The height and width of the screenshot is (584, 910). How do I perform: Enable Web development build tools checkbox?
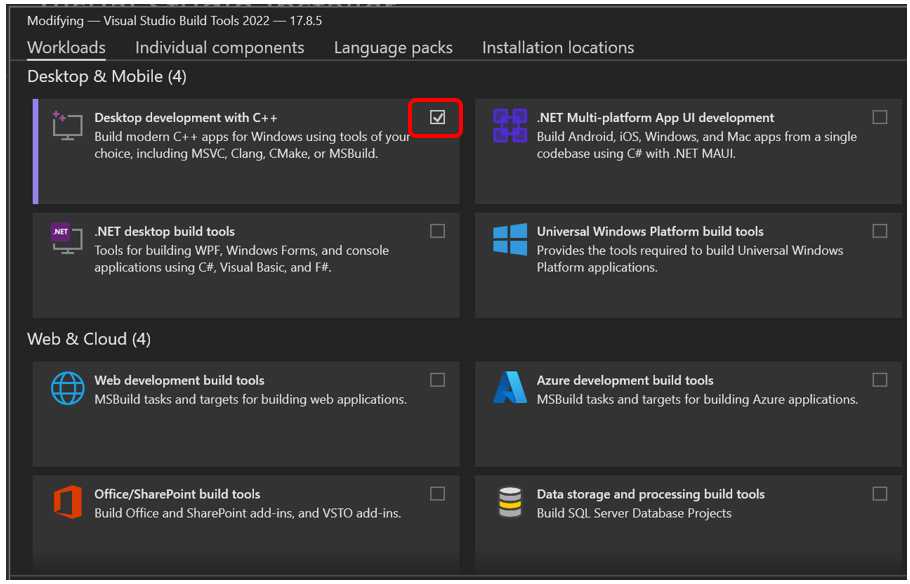click(x=437, y=380)
